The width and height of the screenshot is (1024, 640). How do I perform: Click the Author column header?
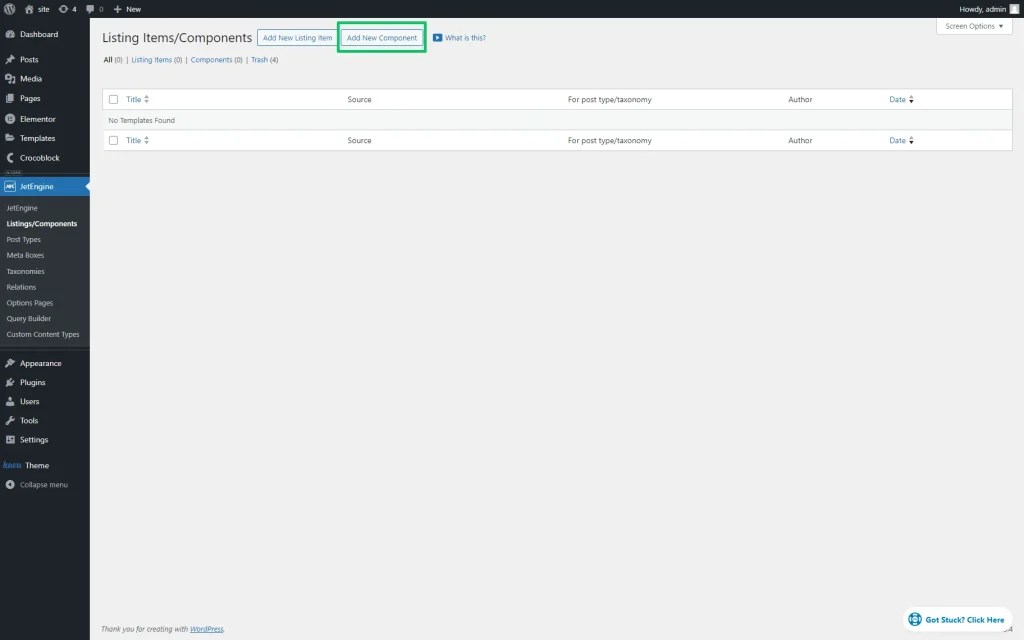coord(800,99)
